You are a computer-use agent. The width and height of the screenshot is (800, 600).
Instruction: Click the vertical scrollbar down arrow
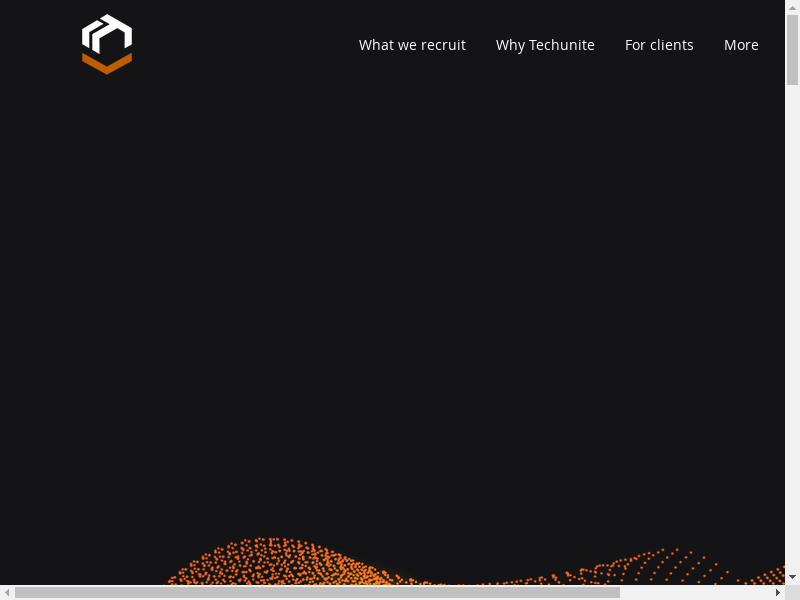pyautogui.click(x=792, y=577)
